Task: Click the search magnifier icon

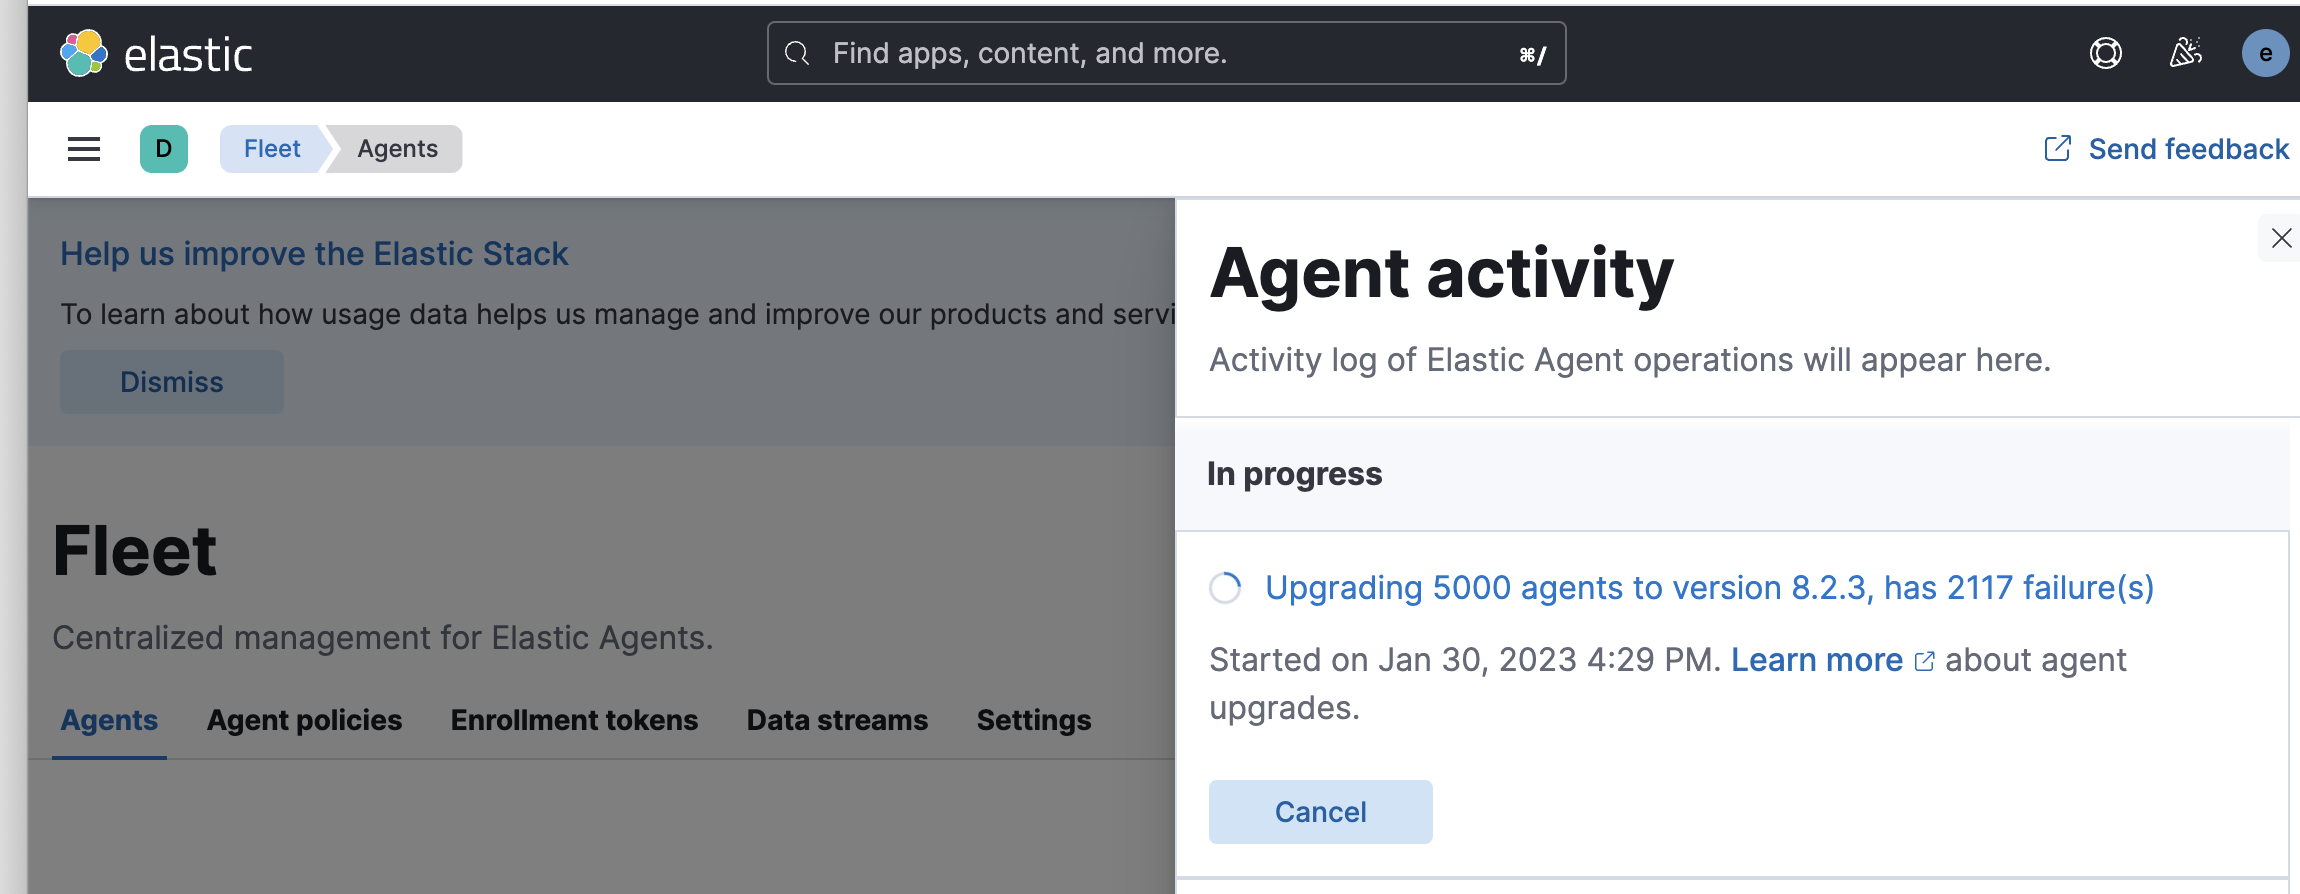Action: (x=797, y=53)
